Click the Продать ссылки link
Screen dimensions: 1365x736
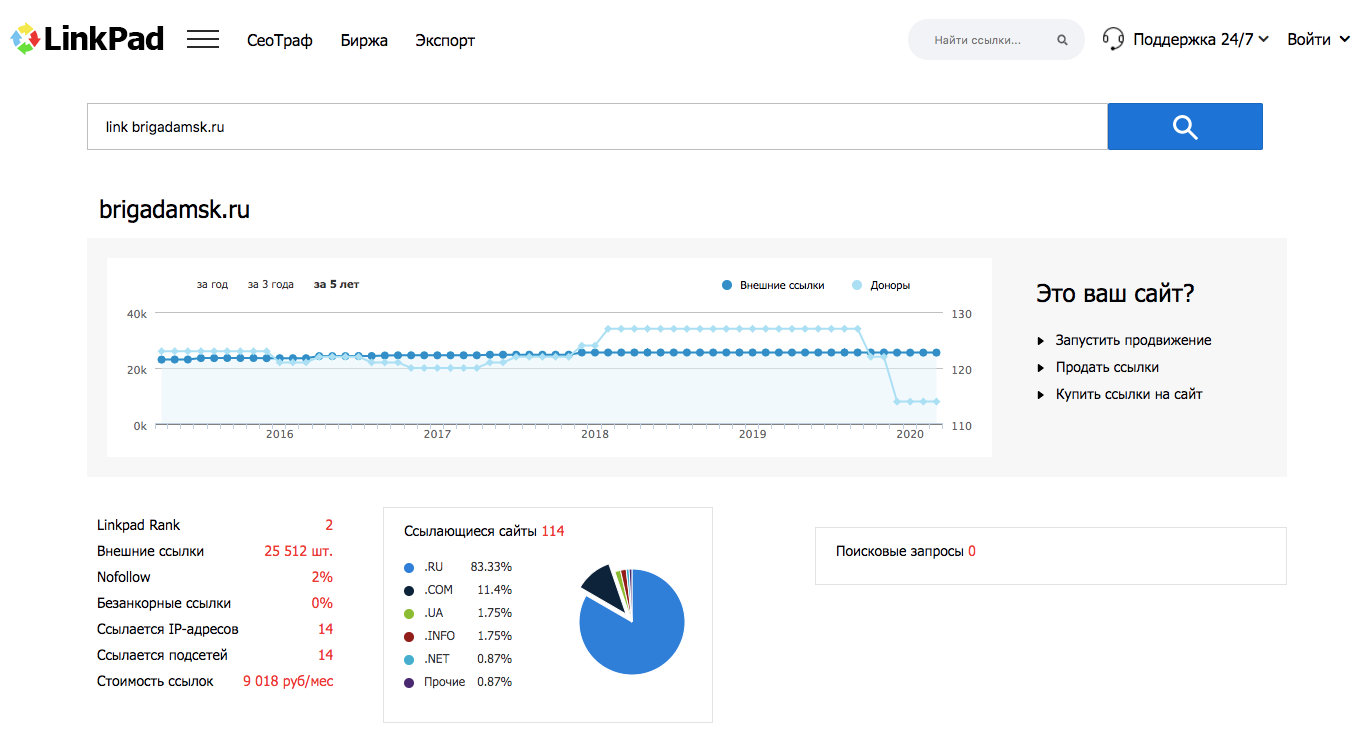pyautogui.click(x=1107, y=367)
